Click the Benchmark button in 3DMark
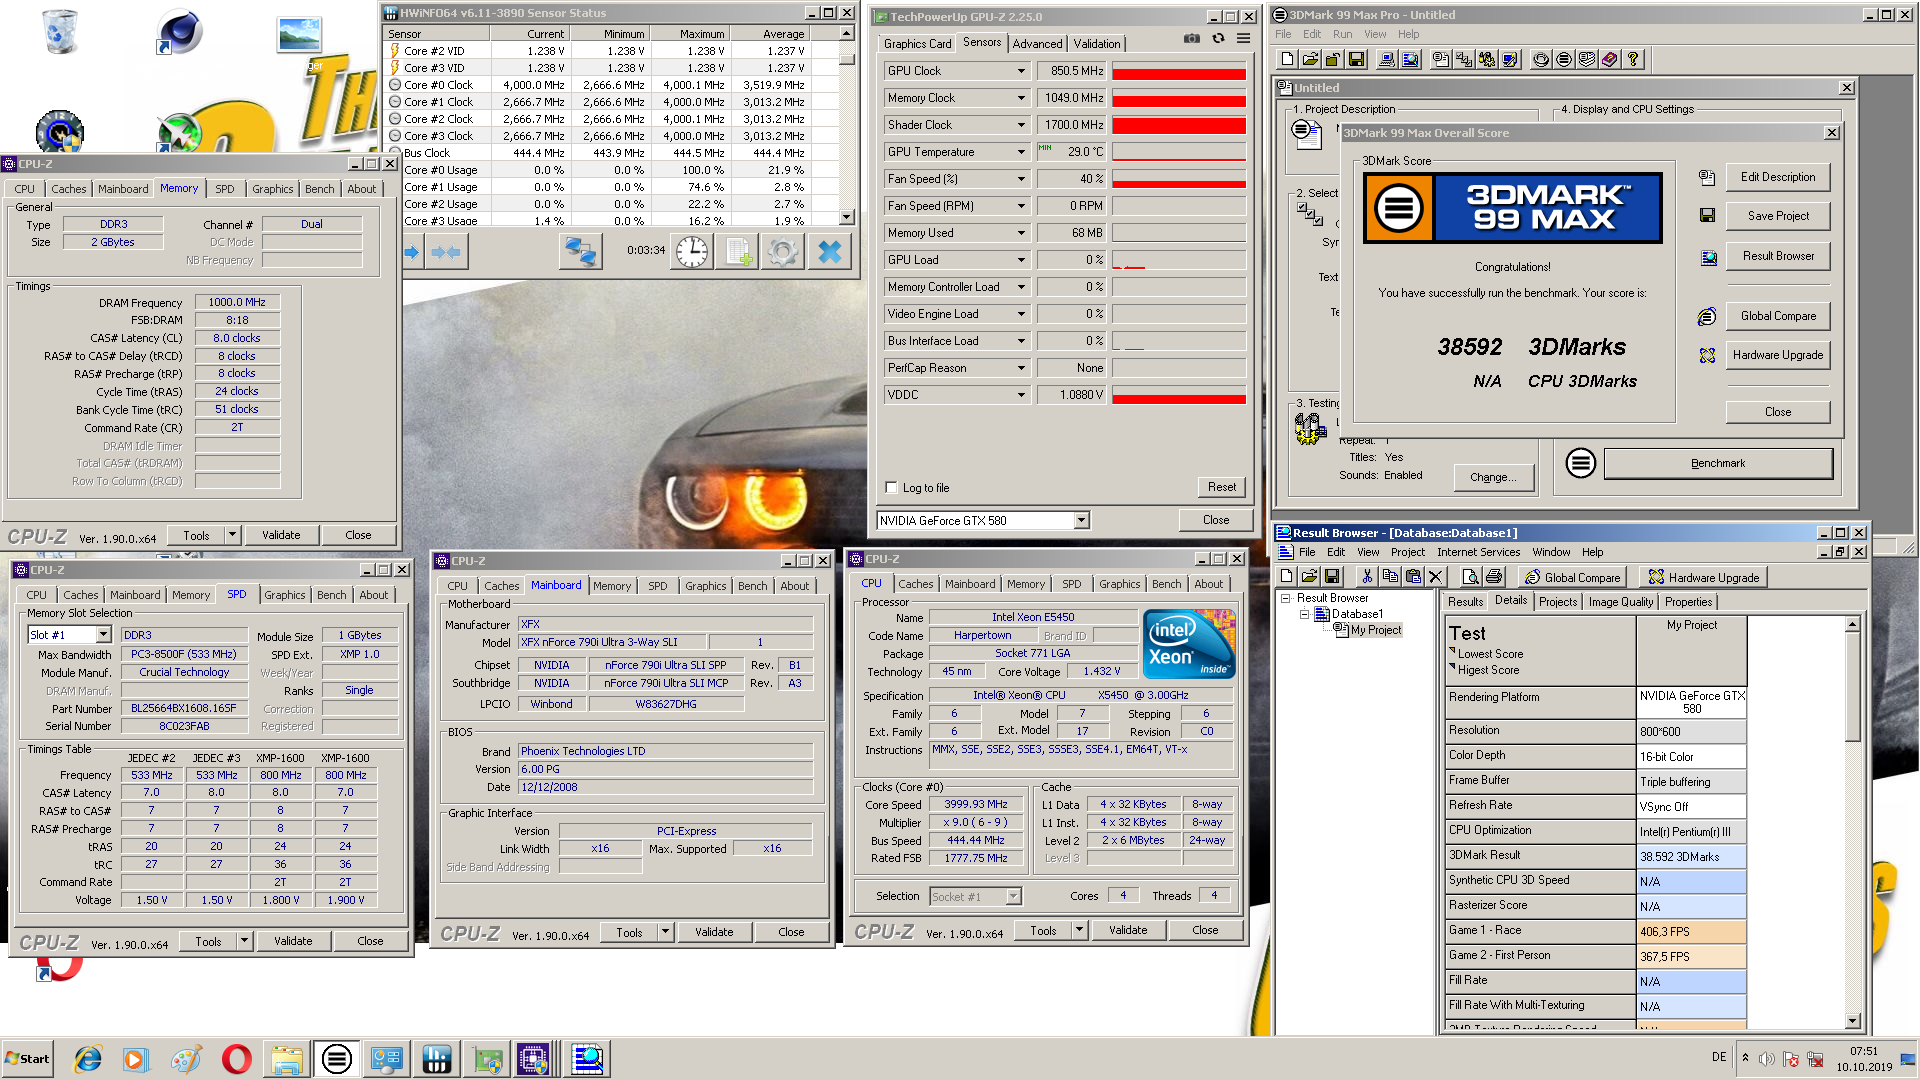 click(x=1718, y=464)
